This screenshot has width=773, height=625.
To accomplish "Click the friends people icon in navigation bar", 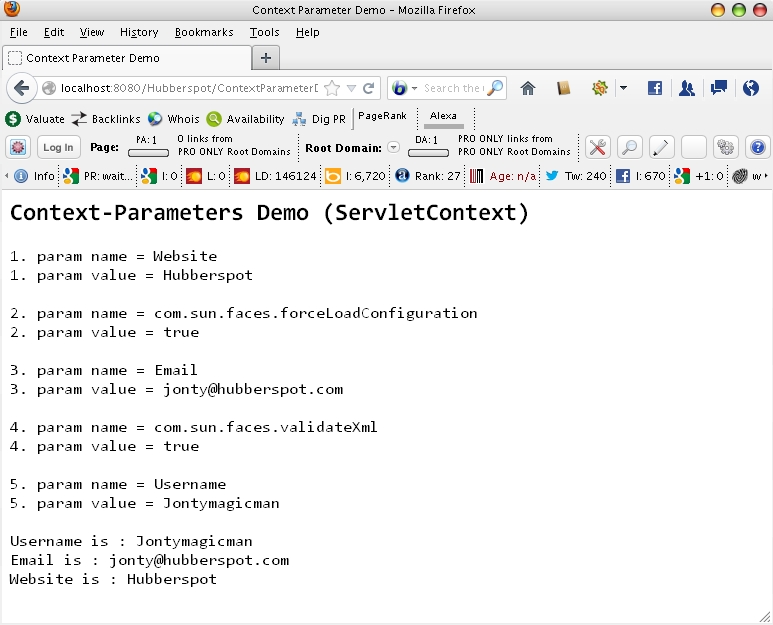I will click(x=686, y=88).
